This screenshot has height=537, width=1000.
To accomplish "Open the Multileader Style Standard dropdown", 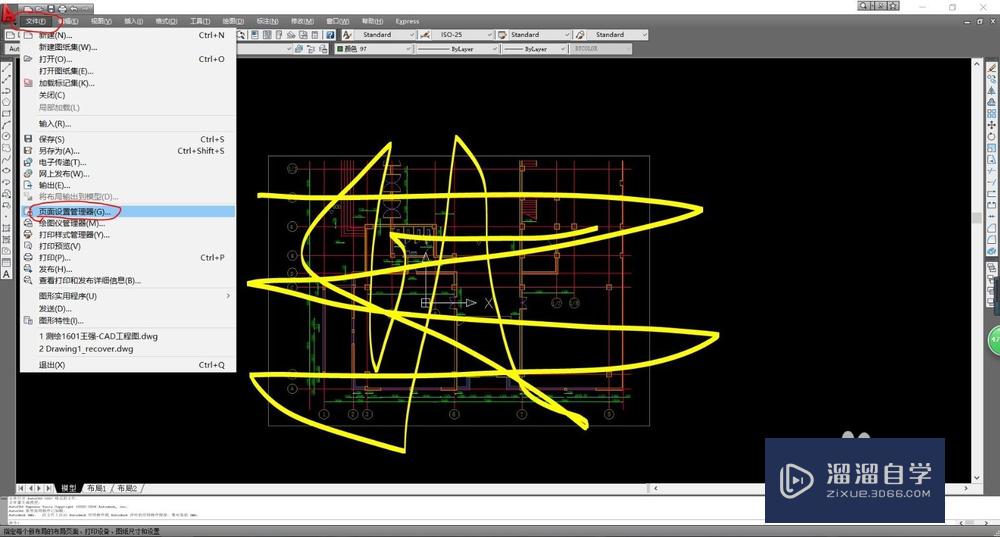I will (617, 35).
